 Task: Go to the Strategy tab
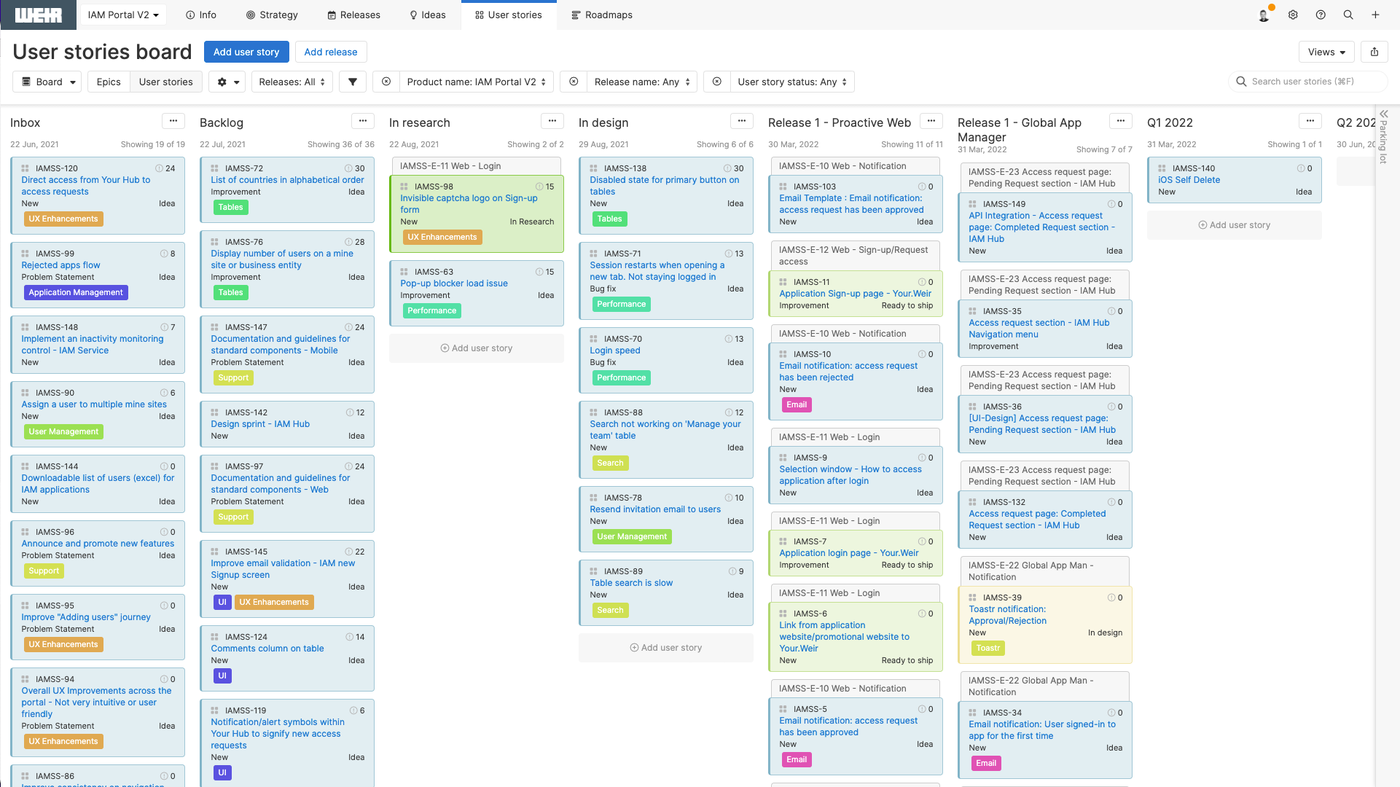(272, 15)
